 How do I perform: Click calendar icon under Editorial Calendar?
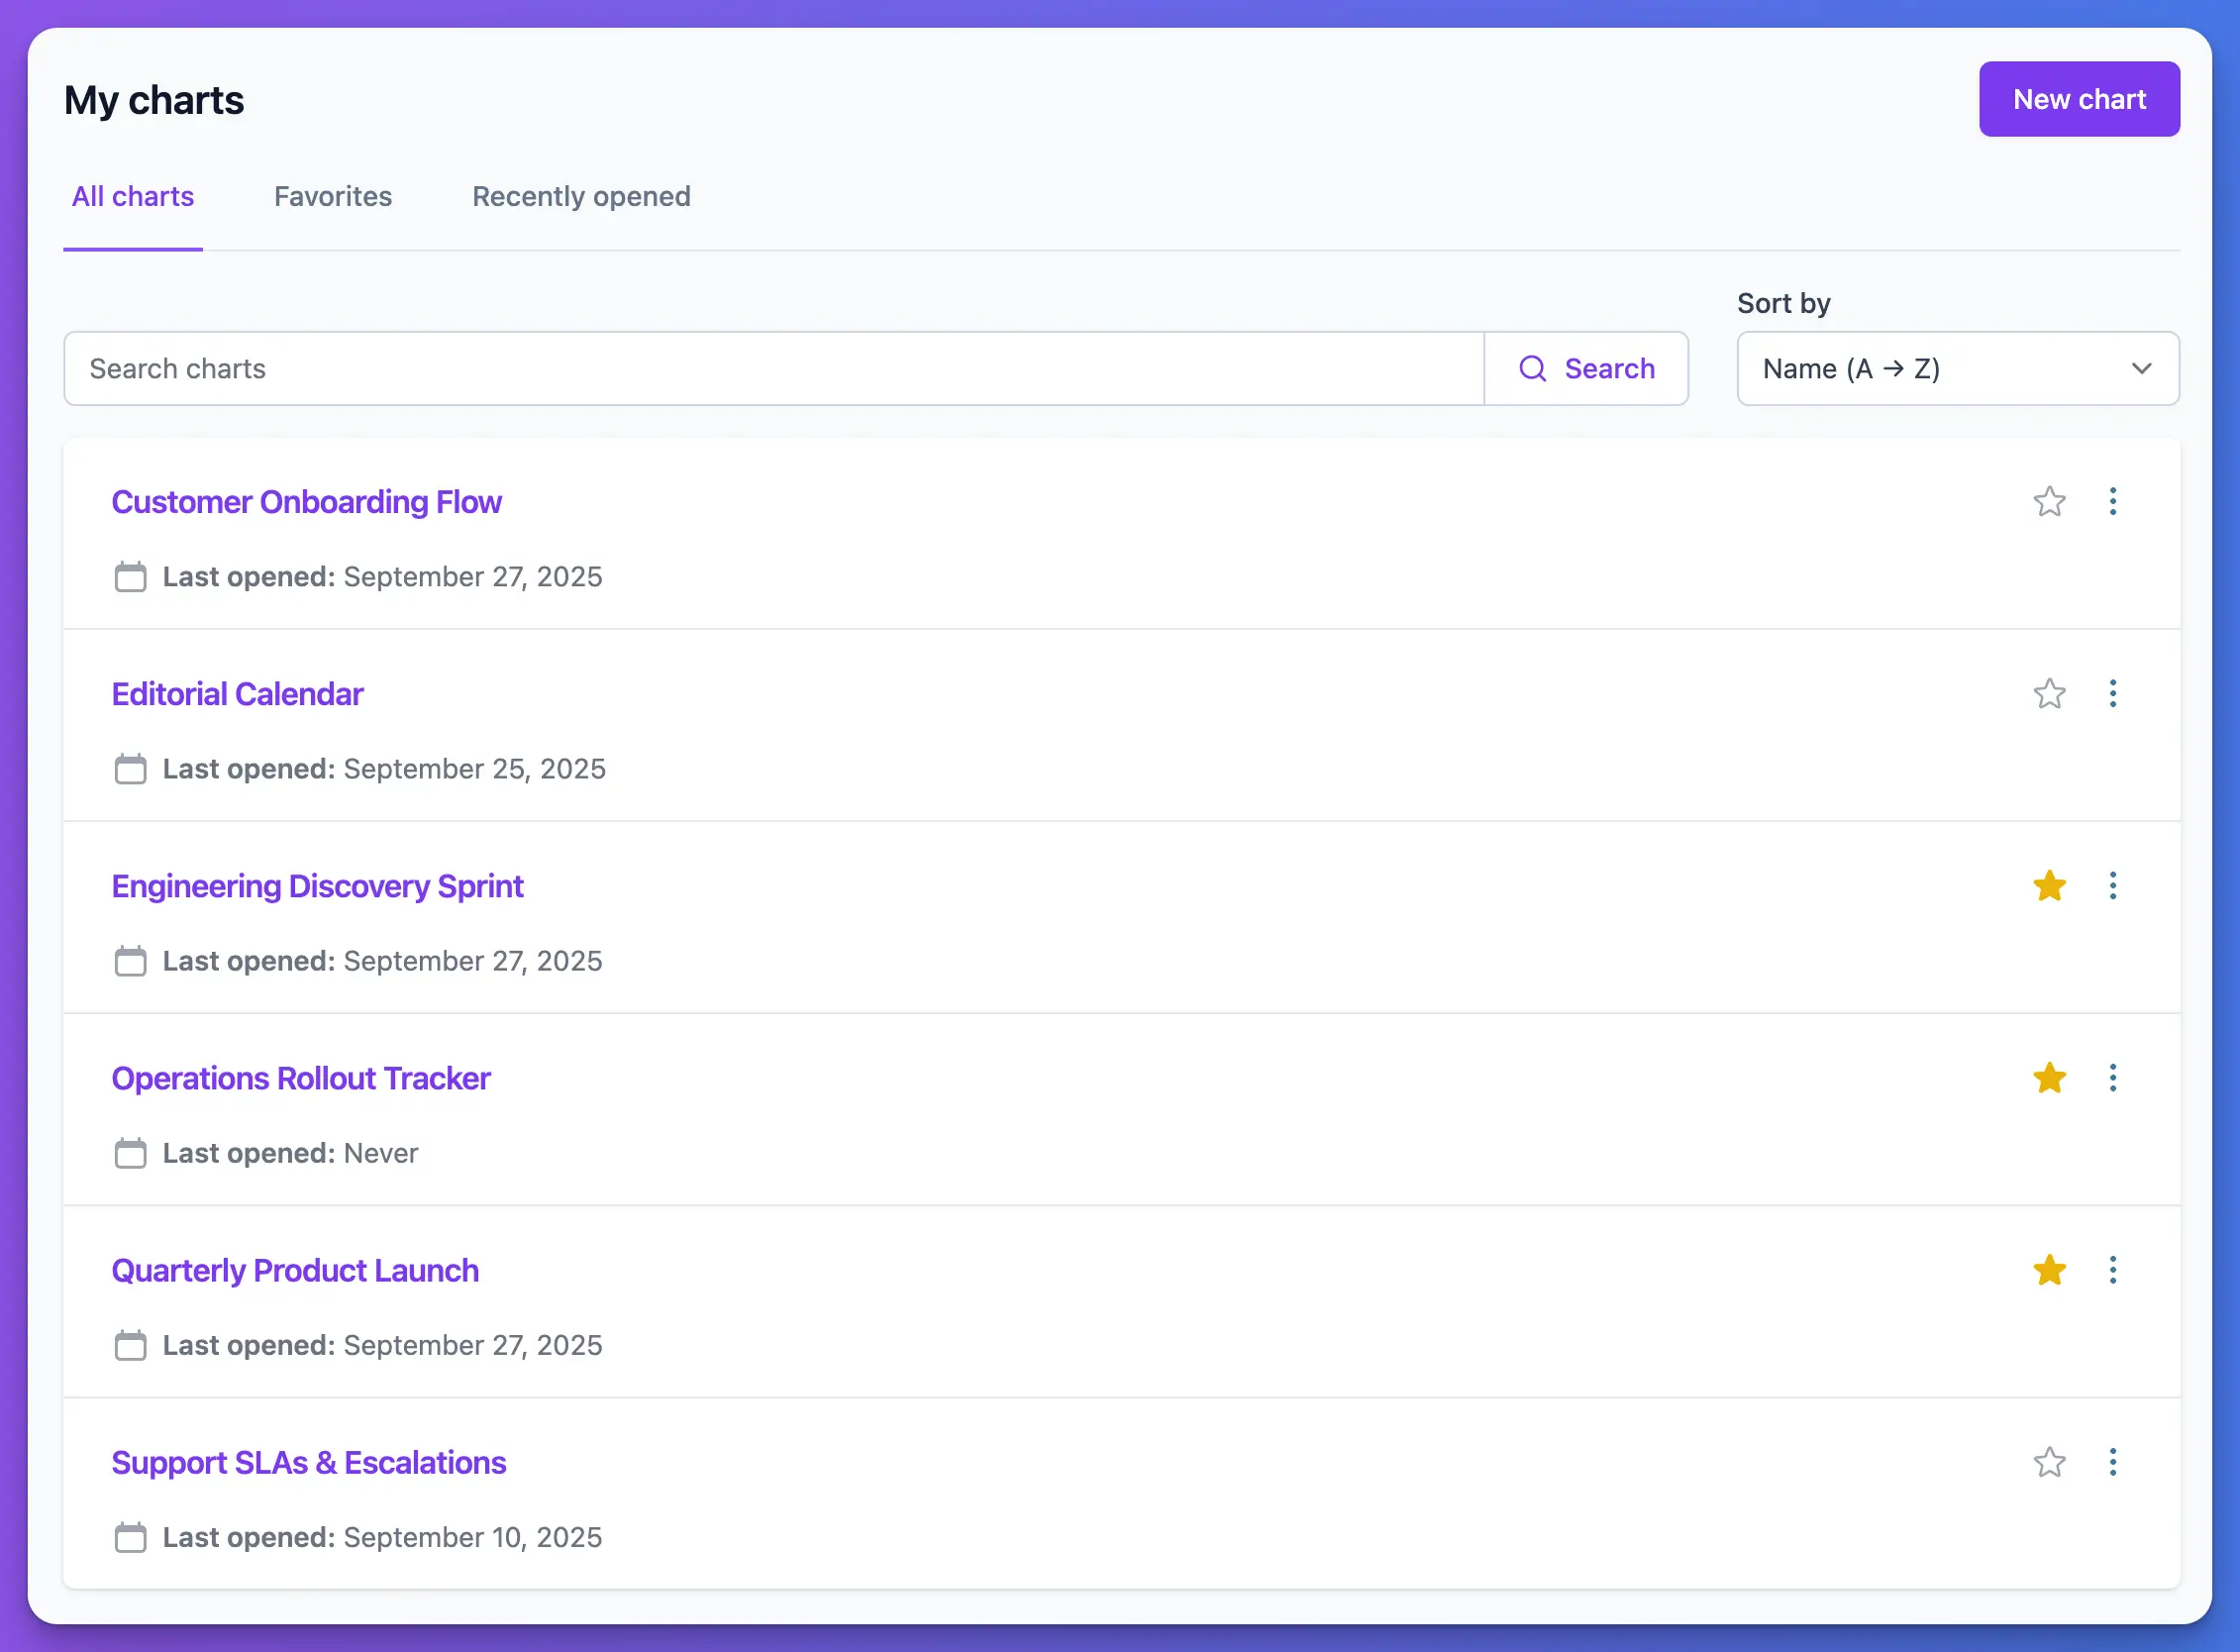[x=130, y=768]
